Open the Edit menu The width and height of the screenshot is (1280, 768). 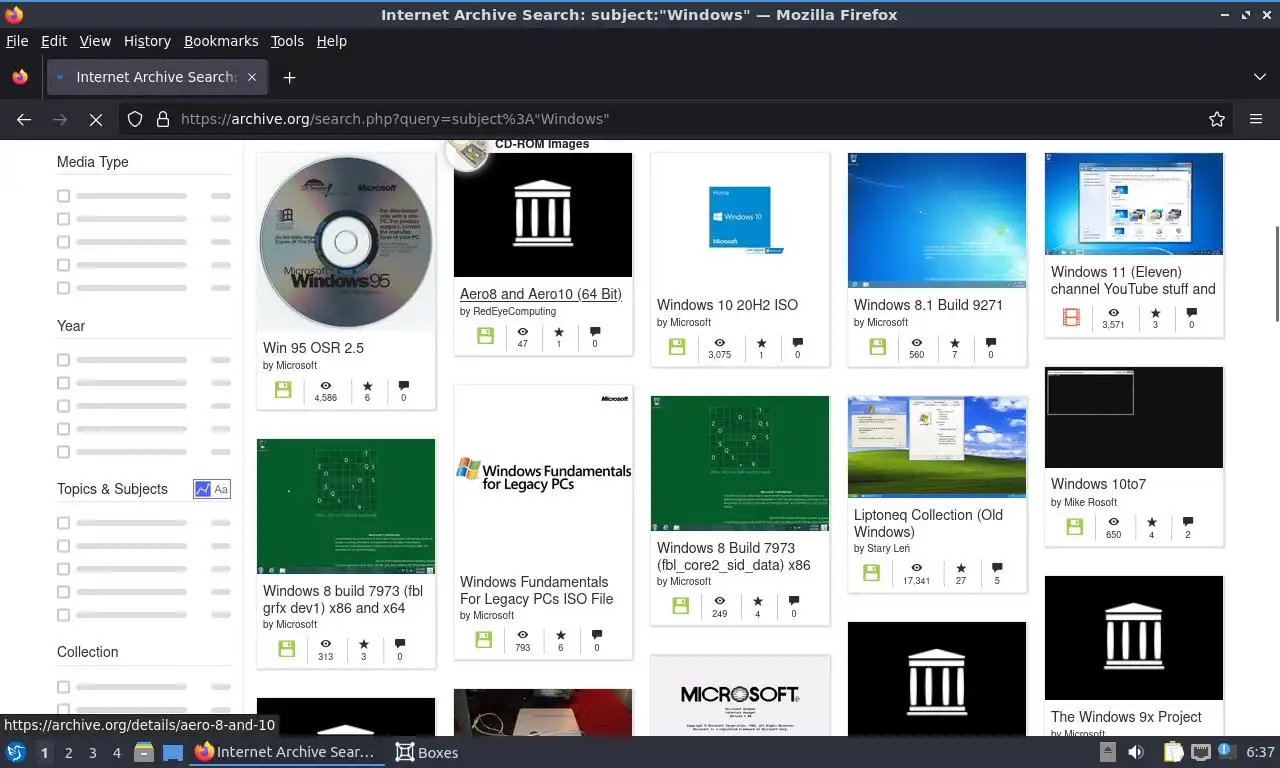54,41
